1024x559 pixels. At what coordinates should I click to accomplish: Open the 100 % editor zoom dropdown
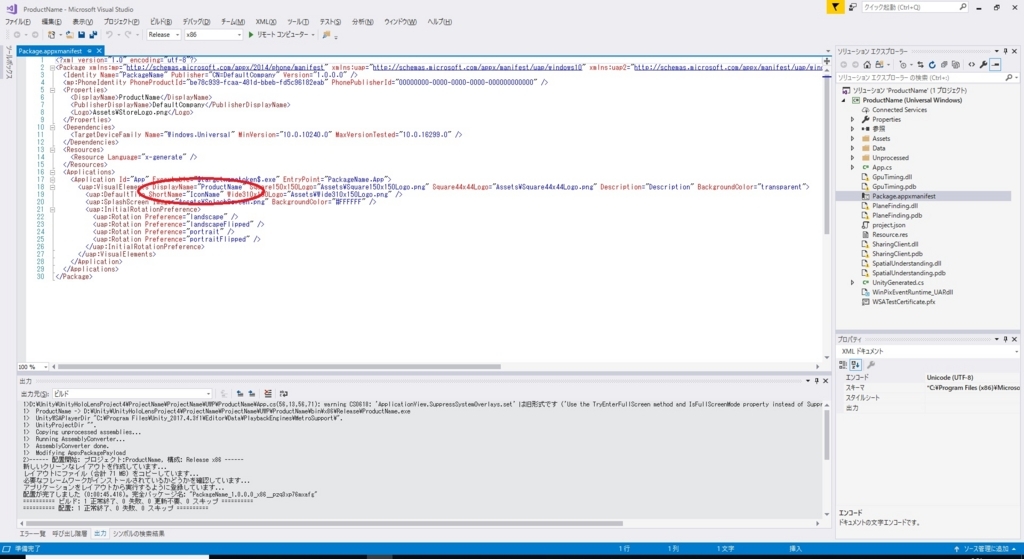tap(33, 367)
